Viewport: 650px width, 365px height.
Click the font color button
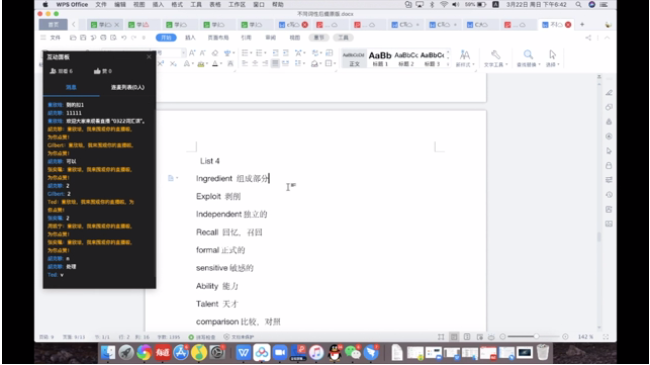215,63
